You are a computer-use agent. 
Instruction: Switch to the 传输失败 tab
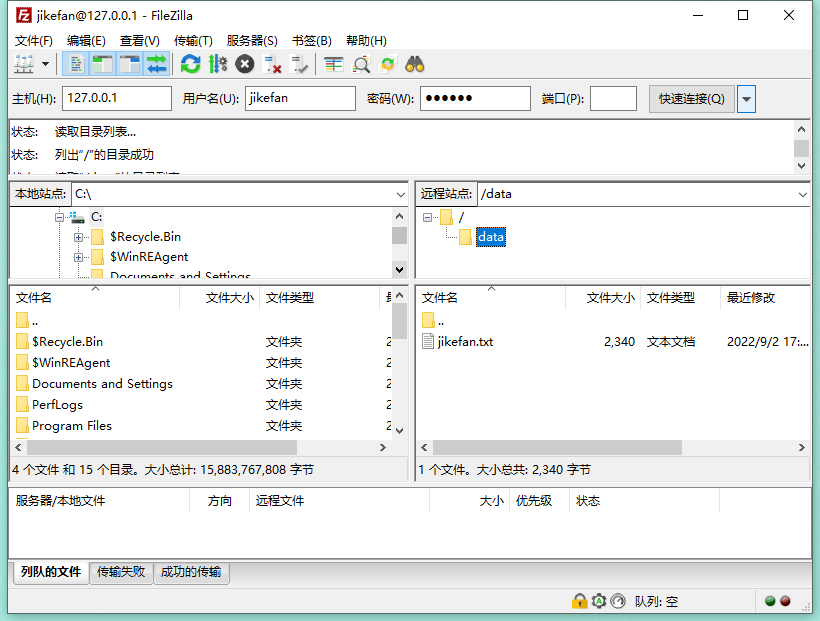pyautogui.click(x=121, y=572)
